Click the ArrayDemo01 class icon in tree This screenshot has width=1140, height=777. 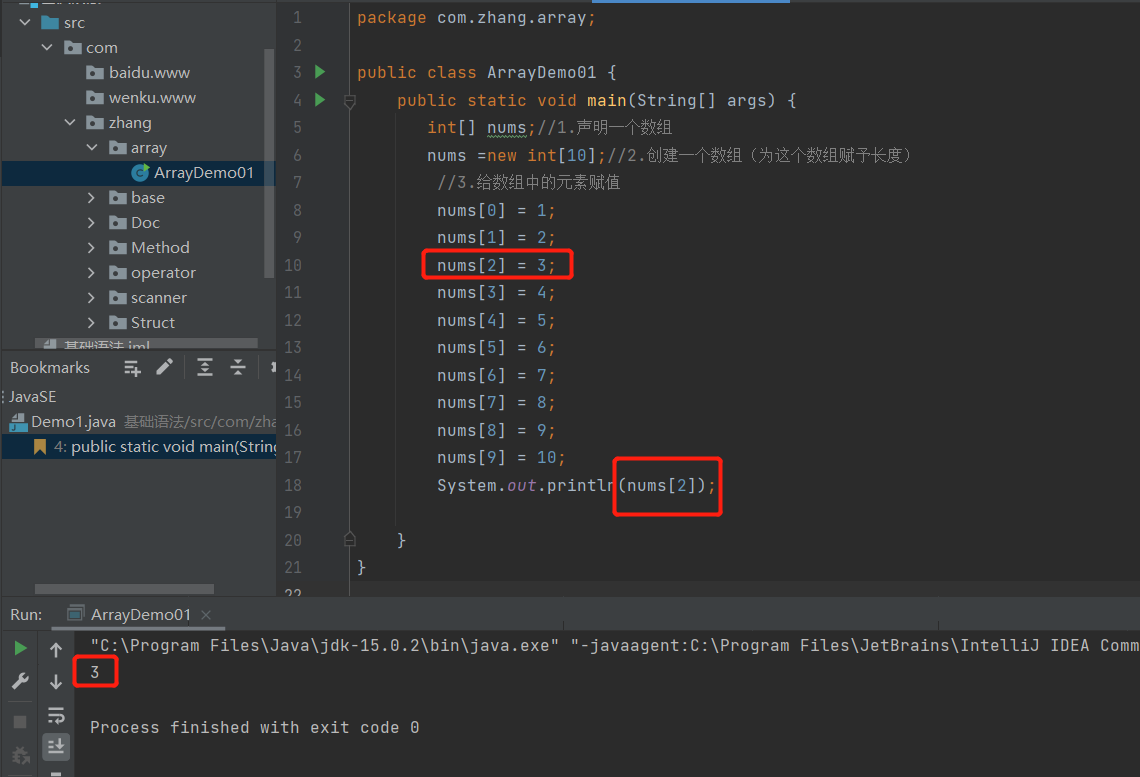click(x=140, y=172)
